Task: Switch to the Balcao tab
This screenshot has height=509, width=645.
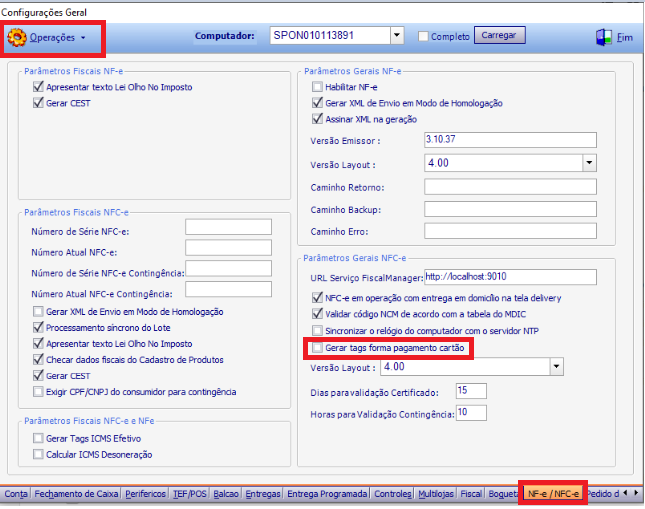Action: [226, 493]
